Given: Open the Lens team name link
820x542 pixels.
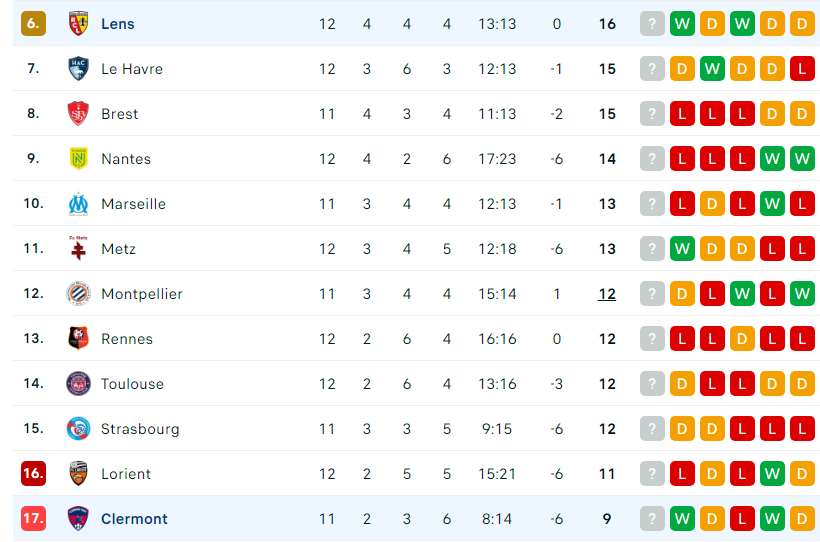Looking at the screenshot, I should tap(118, 24).
